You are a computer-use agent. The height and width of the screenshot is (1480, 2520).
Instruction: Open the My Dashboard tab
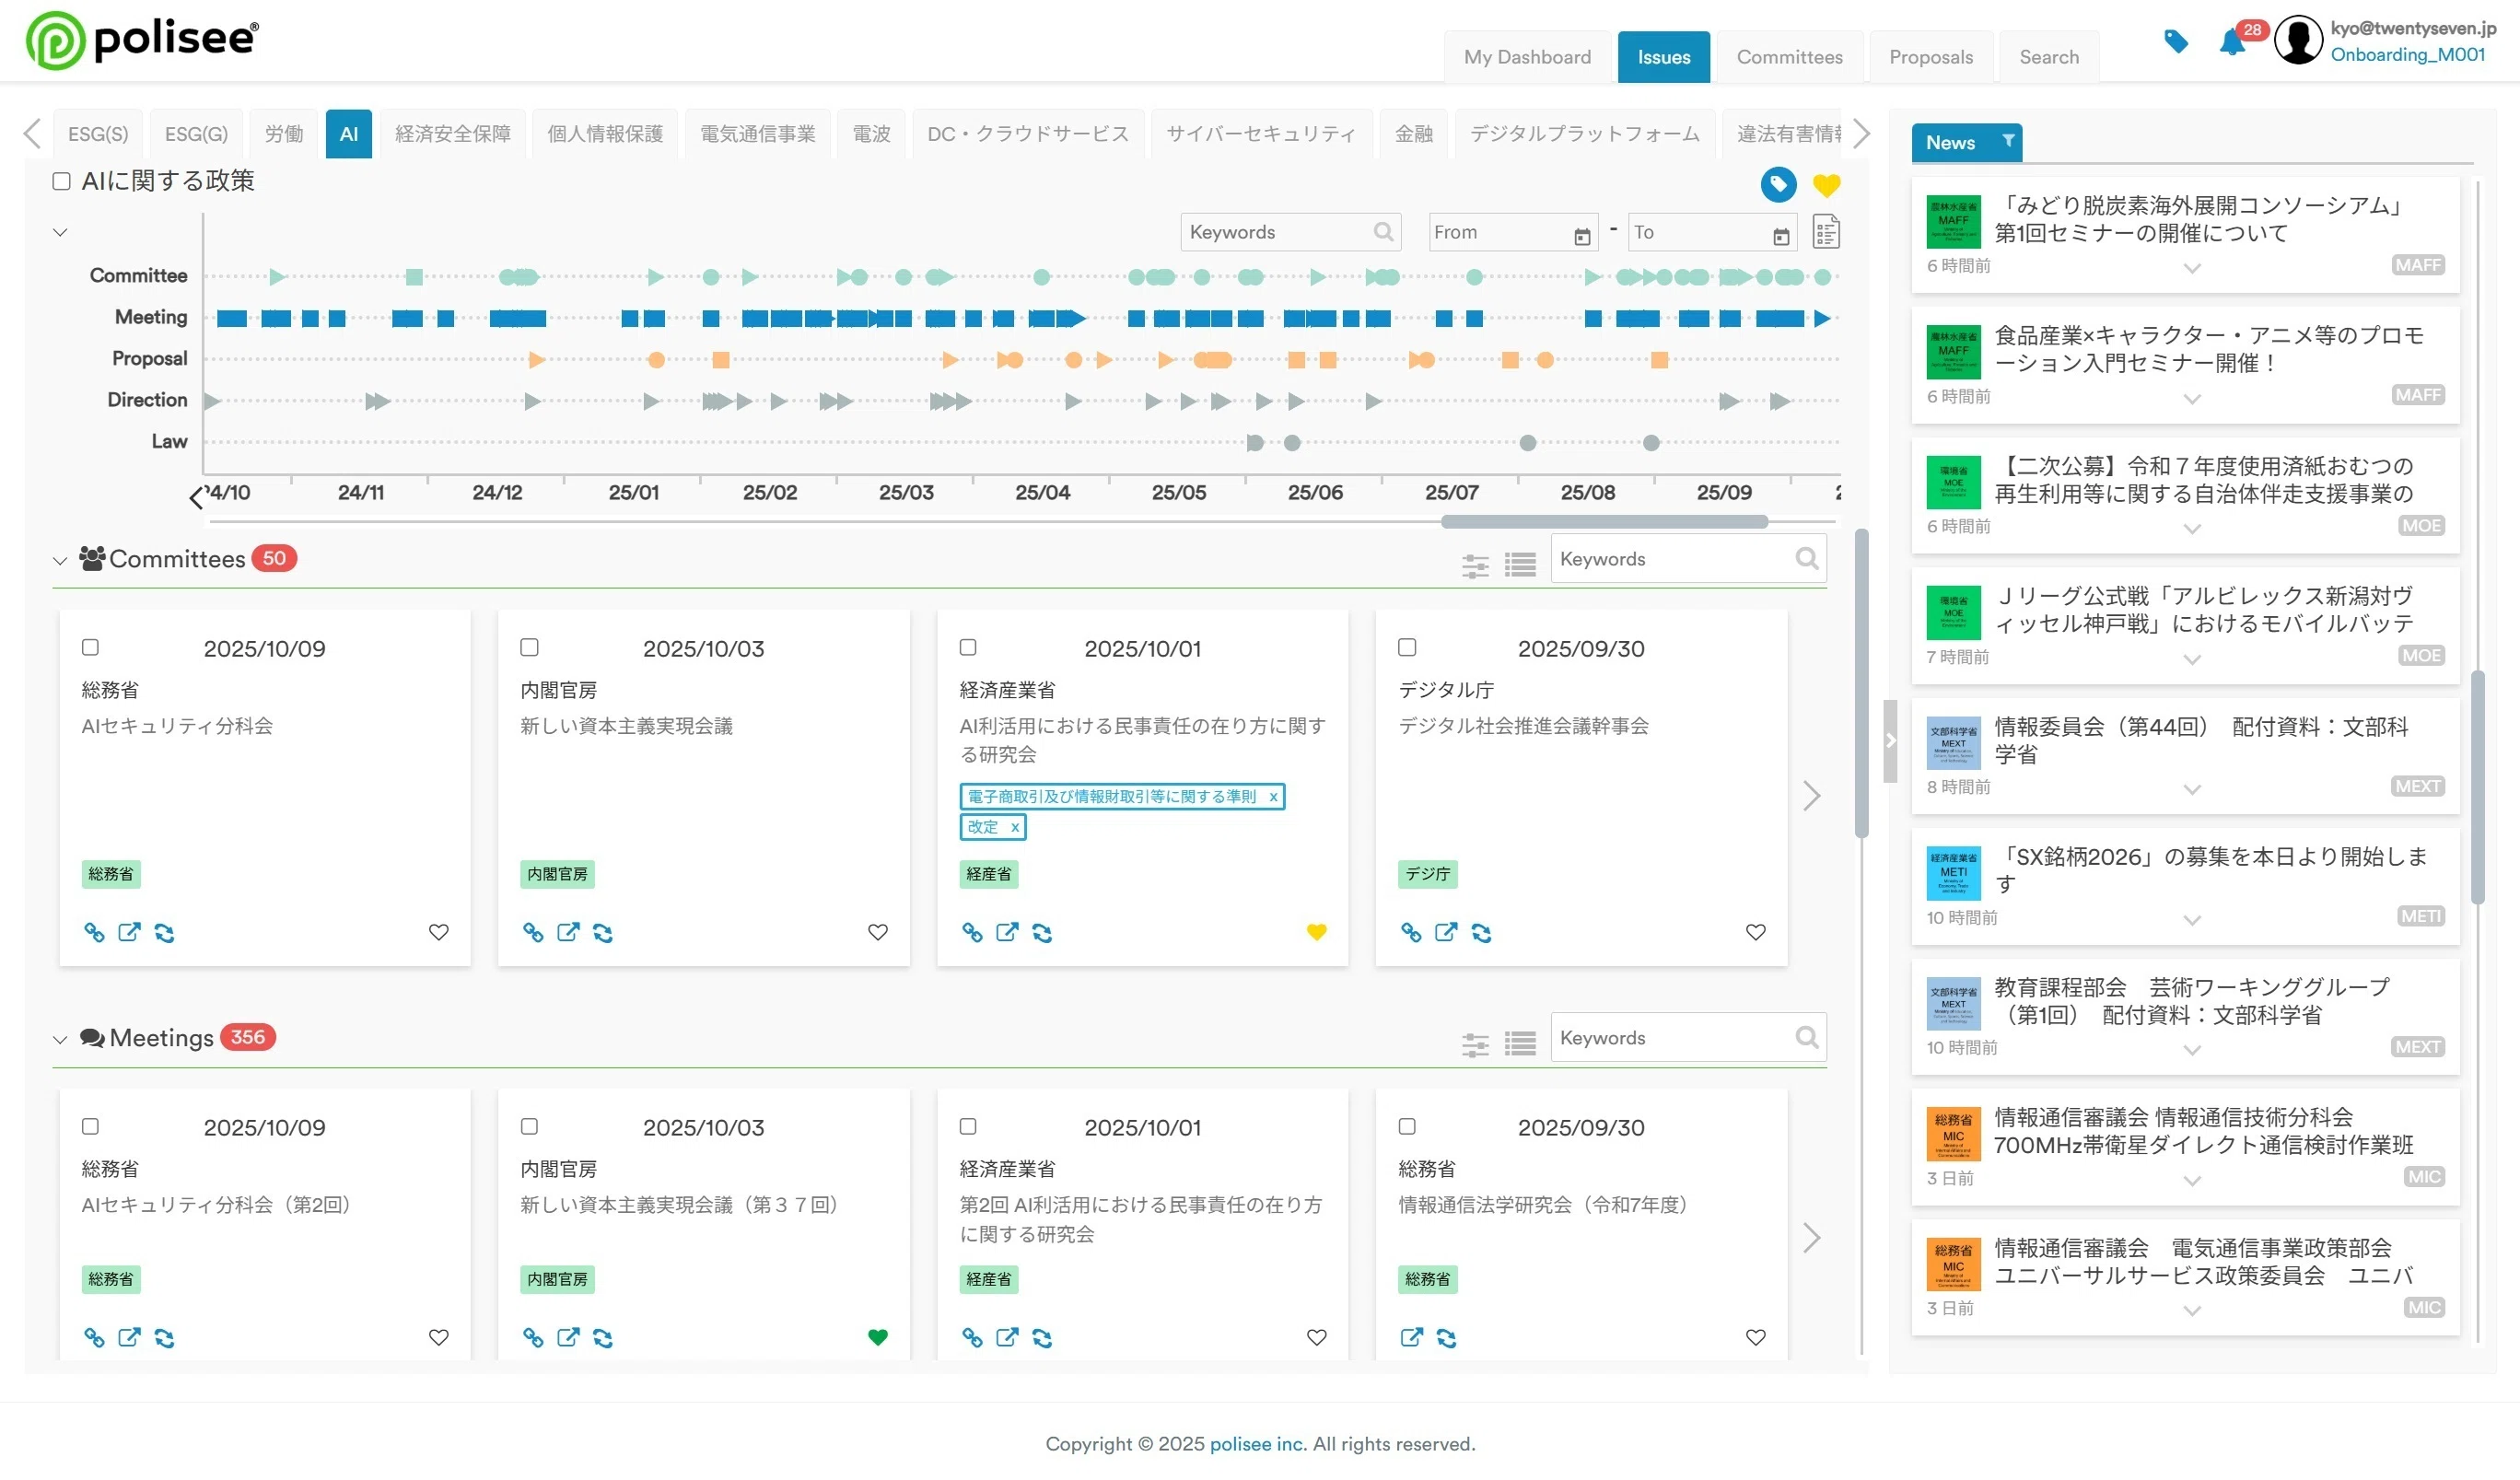coord(1526,57)
